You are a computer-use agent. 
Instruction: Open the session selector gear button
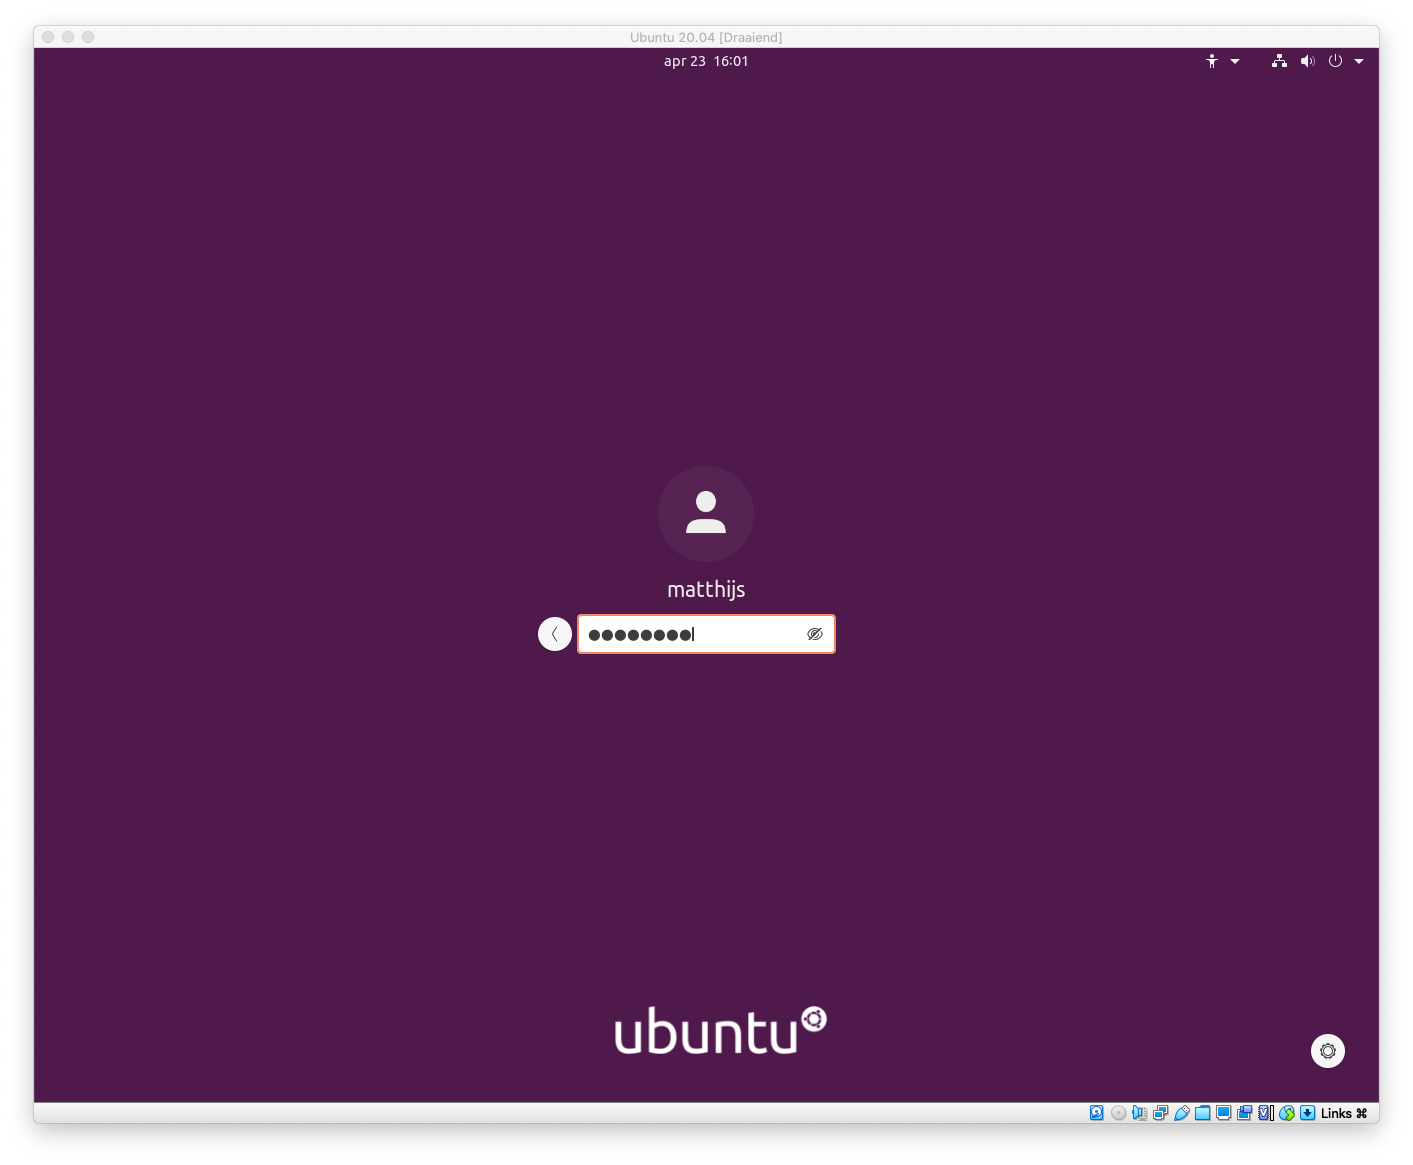click(1327, 1051)
